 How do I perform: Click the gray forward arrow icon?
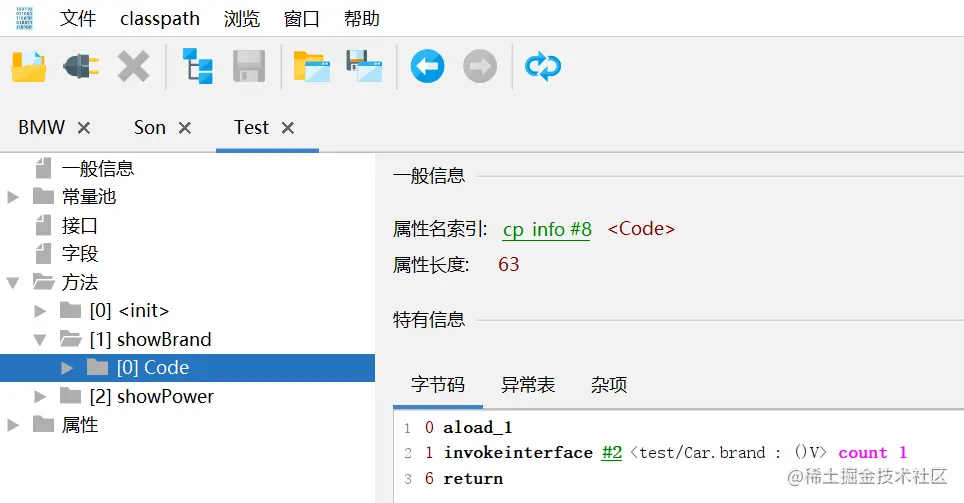coord(480,66)
